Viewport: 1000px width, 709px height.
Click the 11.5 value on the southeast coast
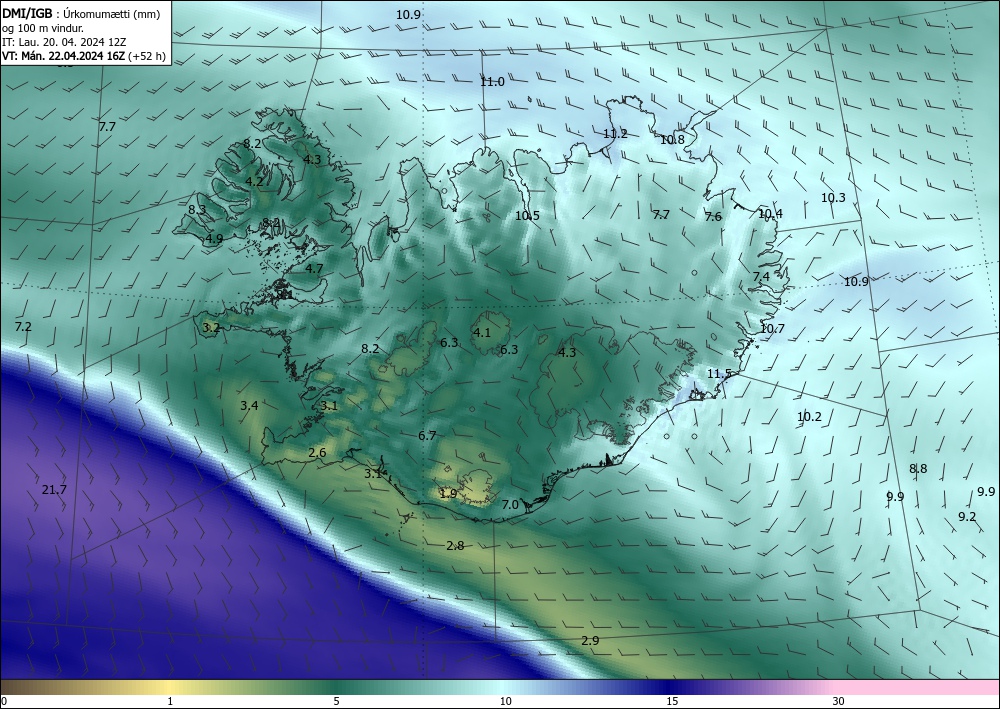(719, 374)
